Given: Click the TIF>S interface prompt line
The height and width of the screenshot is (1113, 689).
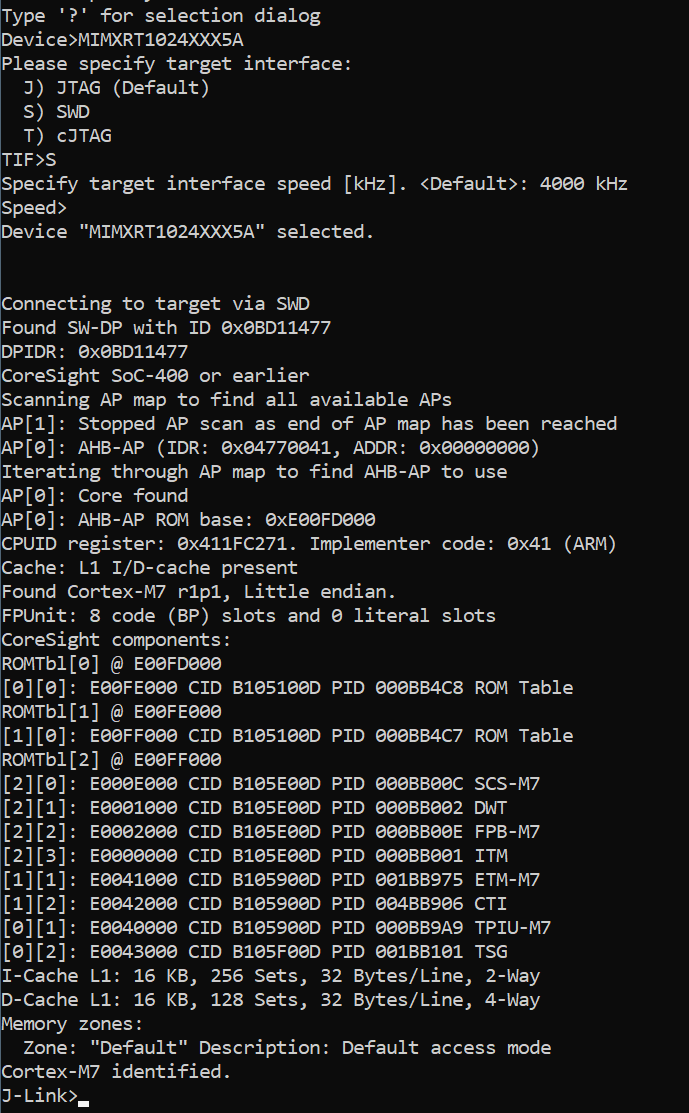Looking at the screenshot, I should pyautogui.click(x=29, y=160).
